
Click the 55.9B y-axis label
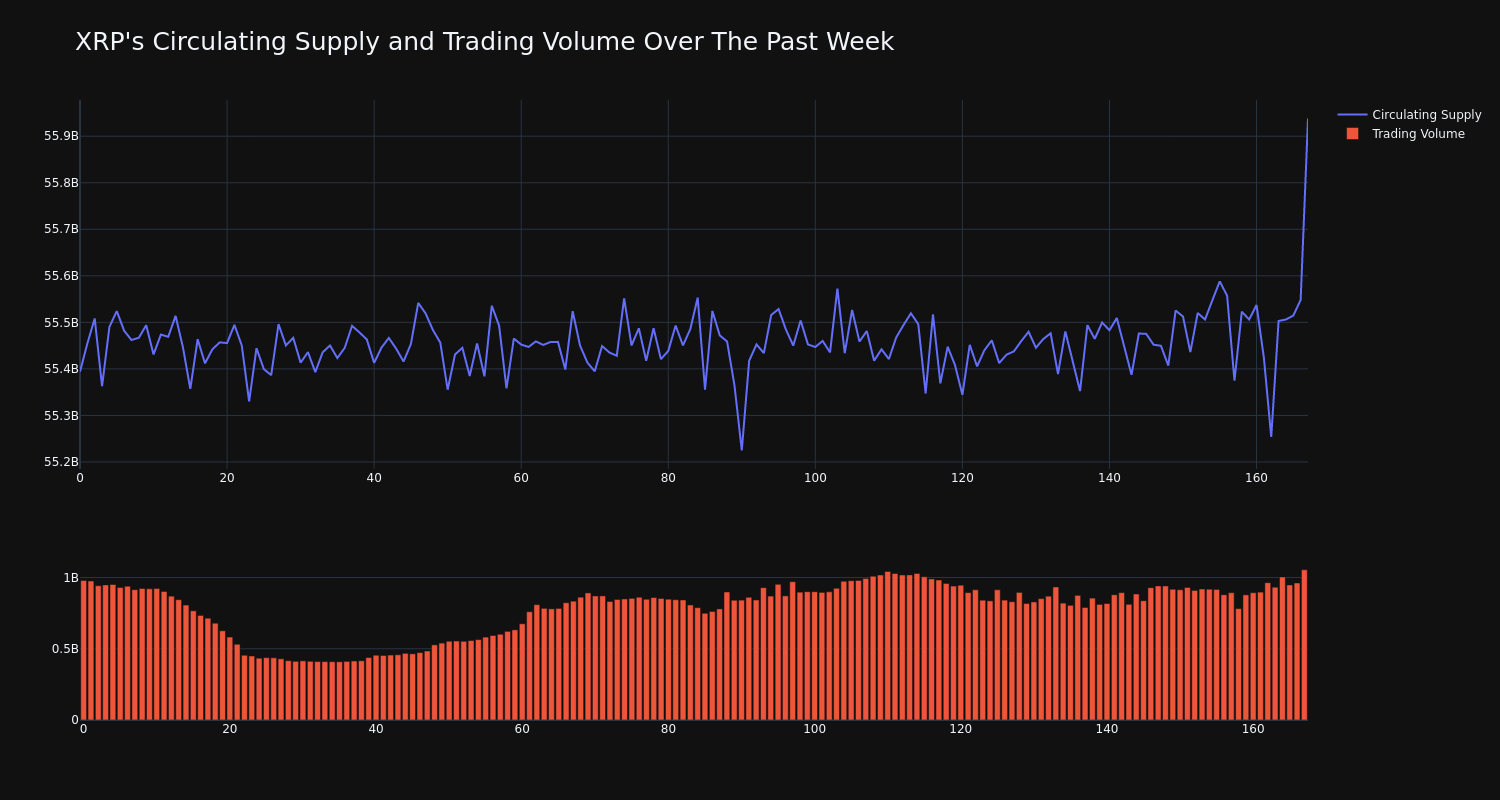(61, 136)
